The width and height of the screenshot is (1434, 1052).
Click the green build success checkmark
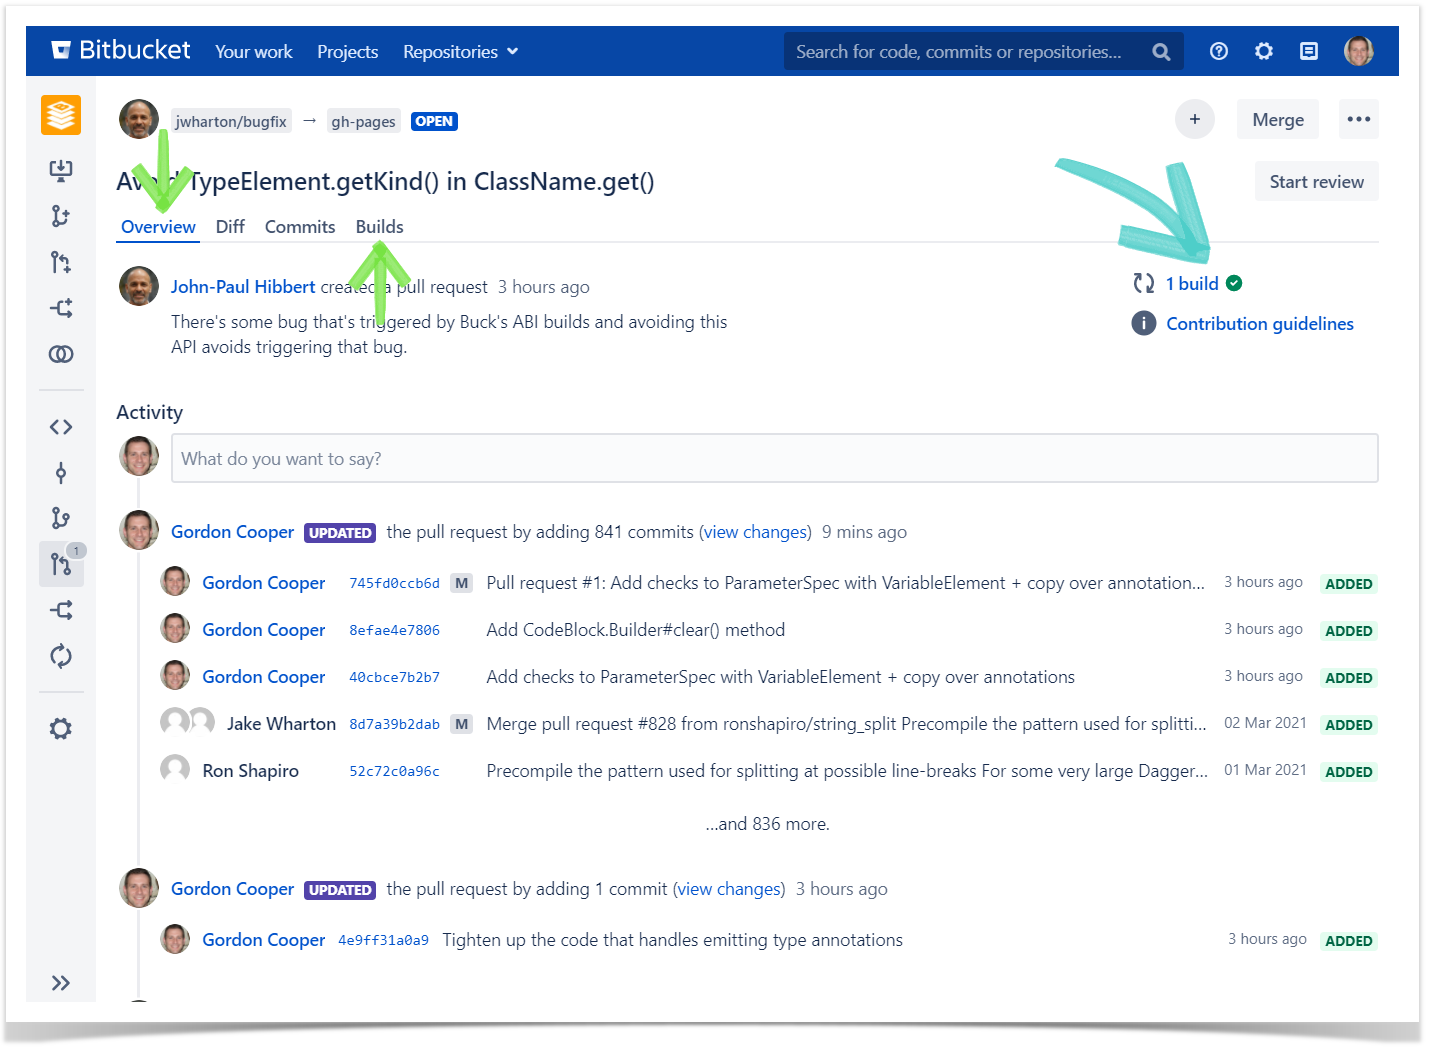1234,283
